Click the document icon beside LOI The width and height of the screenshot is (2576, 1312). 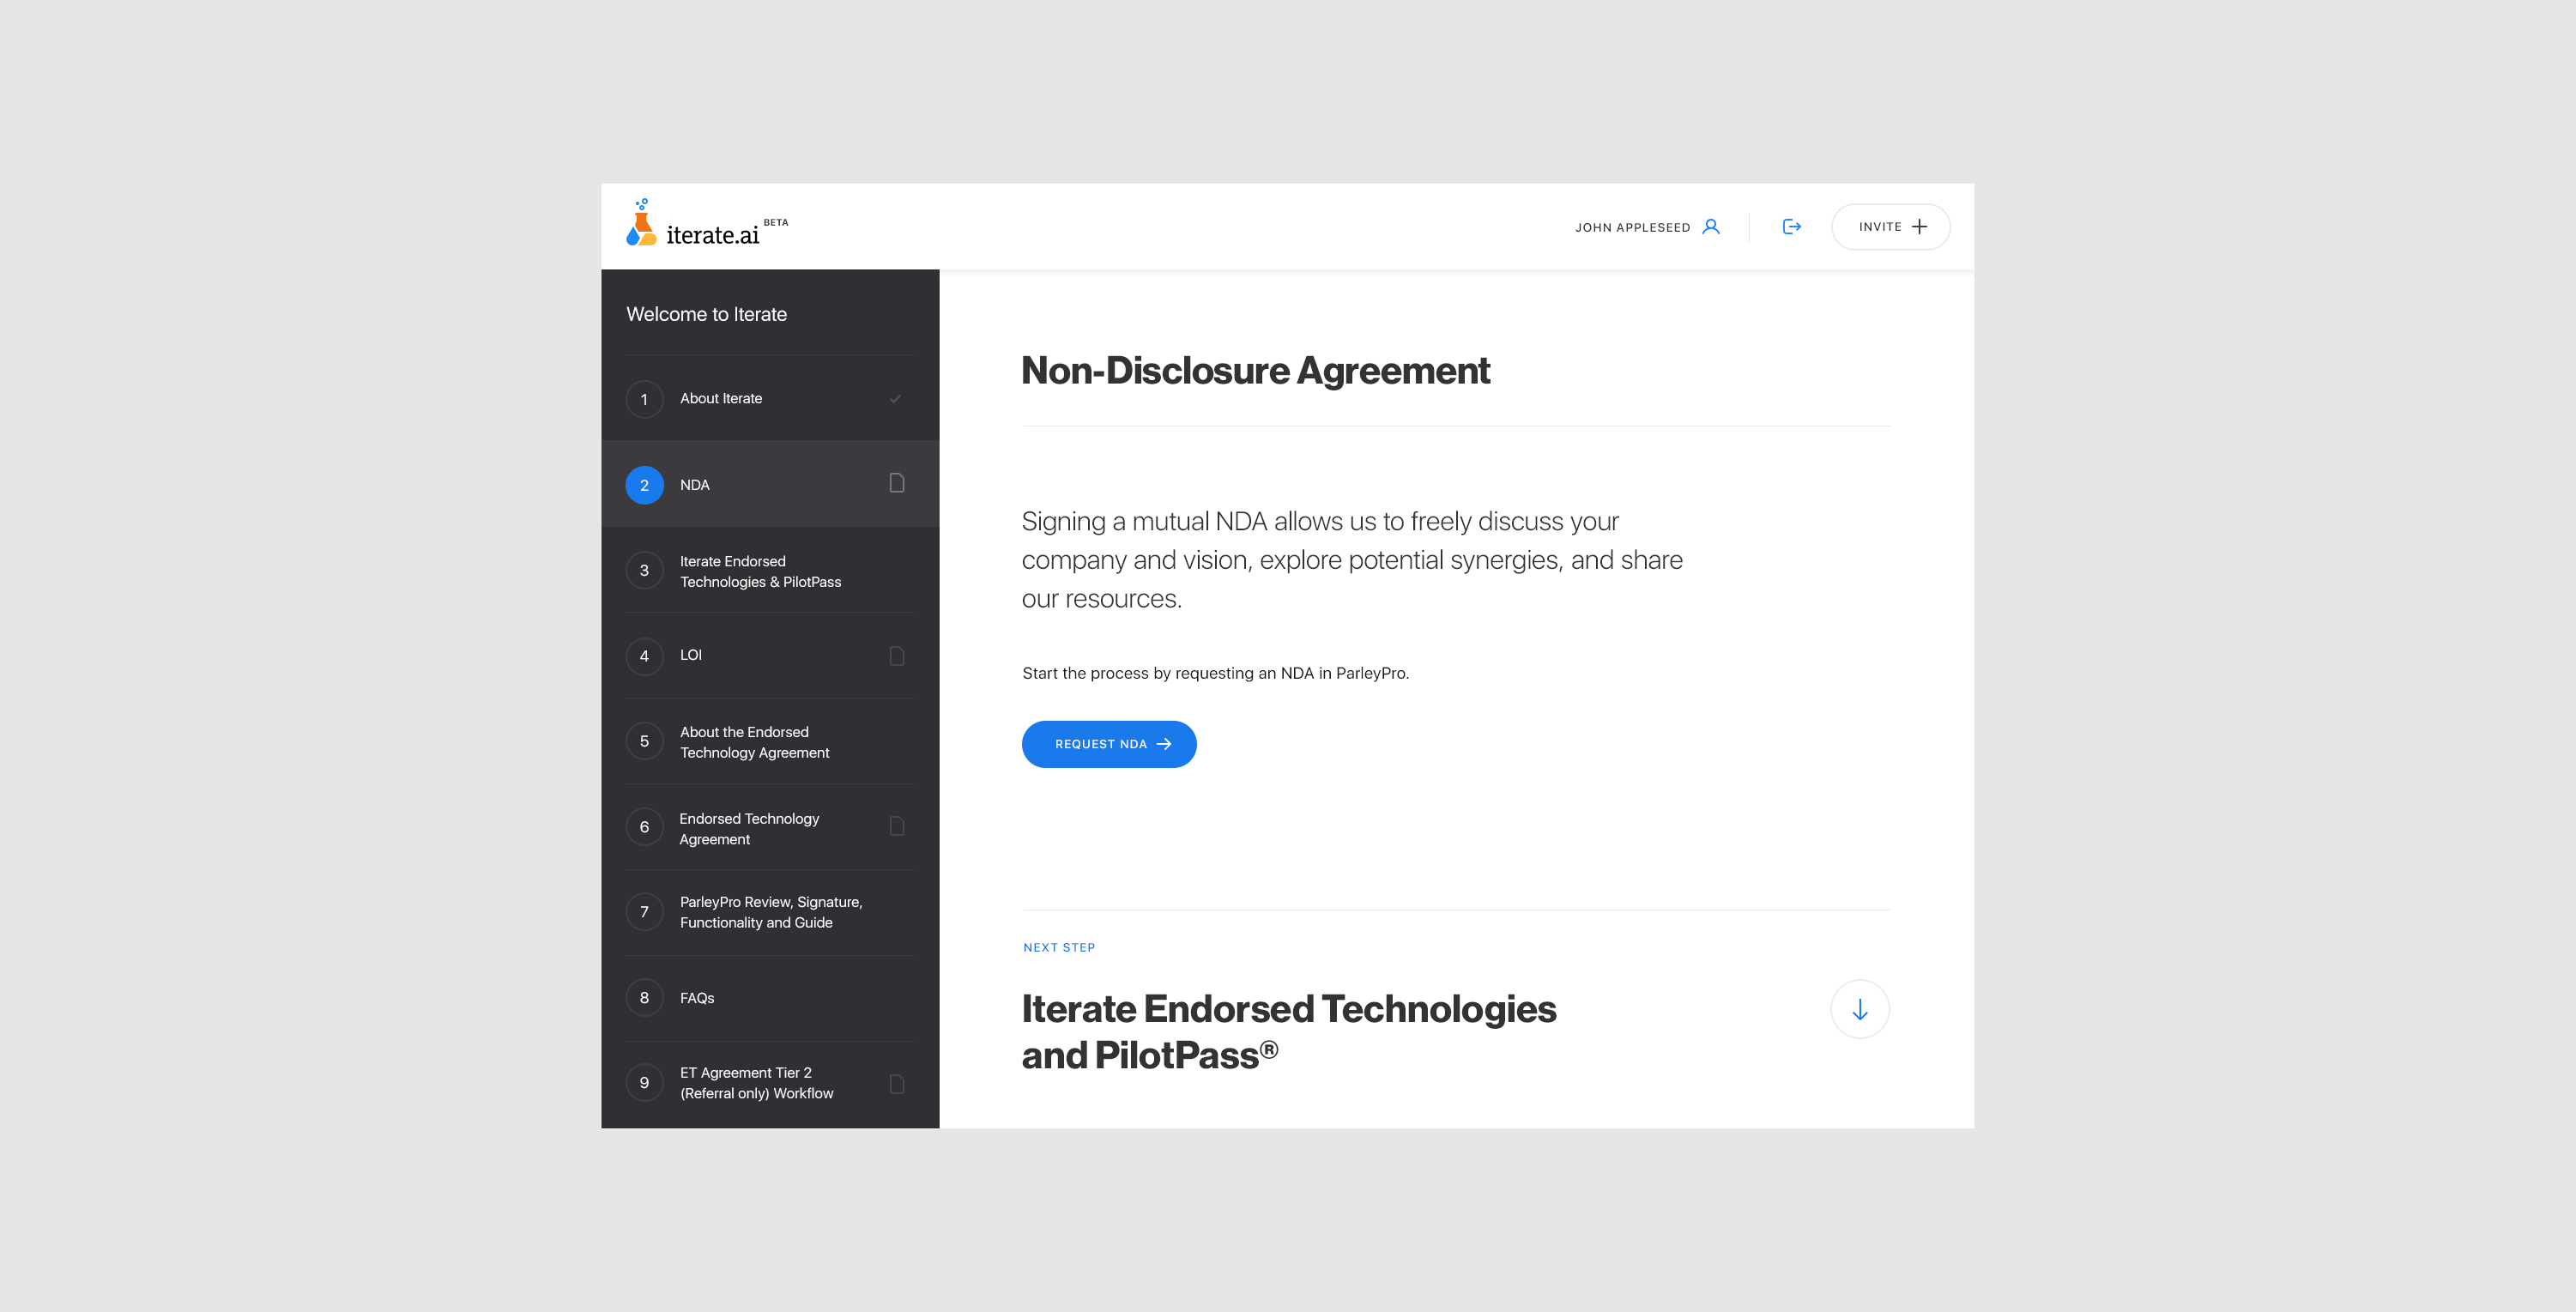click(x=896, y=656)
